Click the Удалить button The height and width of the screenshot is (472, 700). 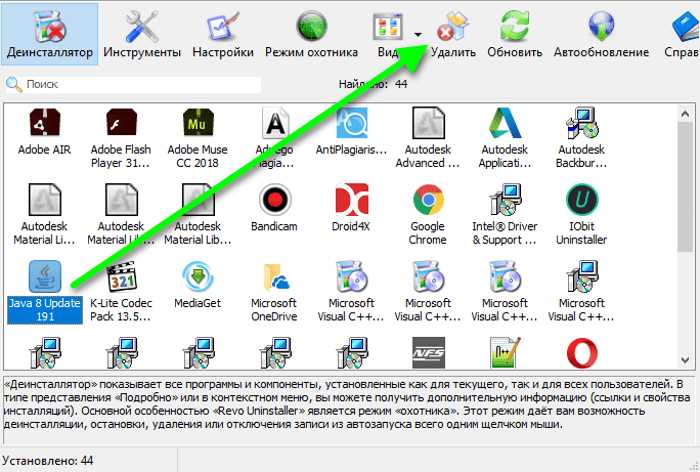453,34
